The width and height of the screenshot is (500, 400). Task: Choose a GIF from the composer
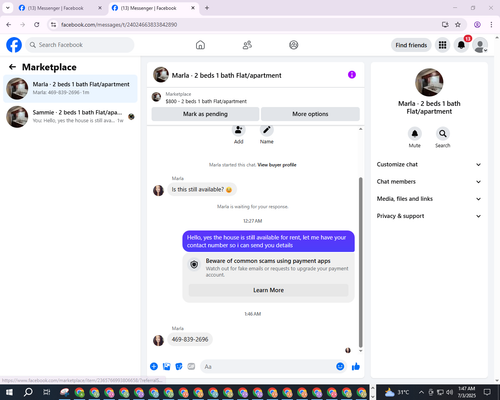pos(191,366)
